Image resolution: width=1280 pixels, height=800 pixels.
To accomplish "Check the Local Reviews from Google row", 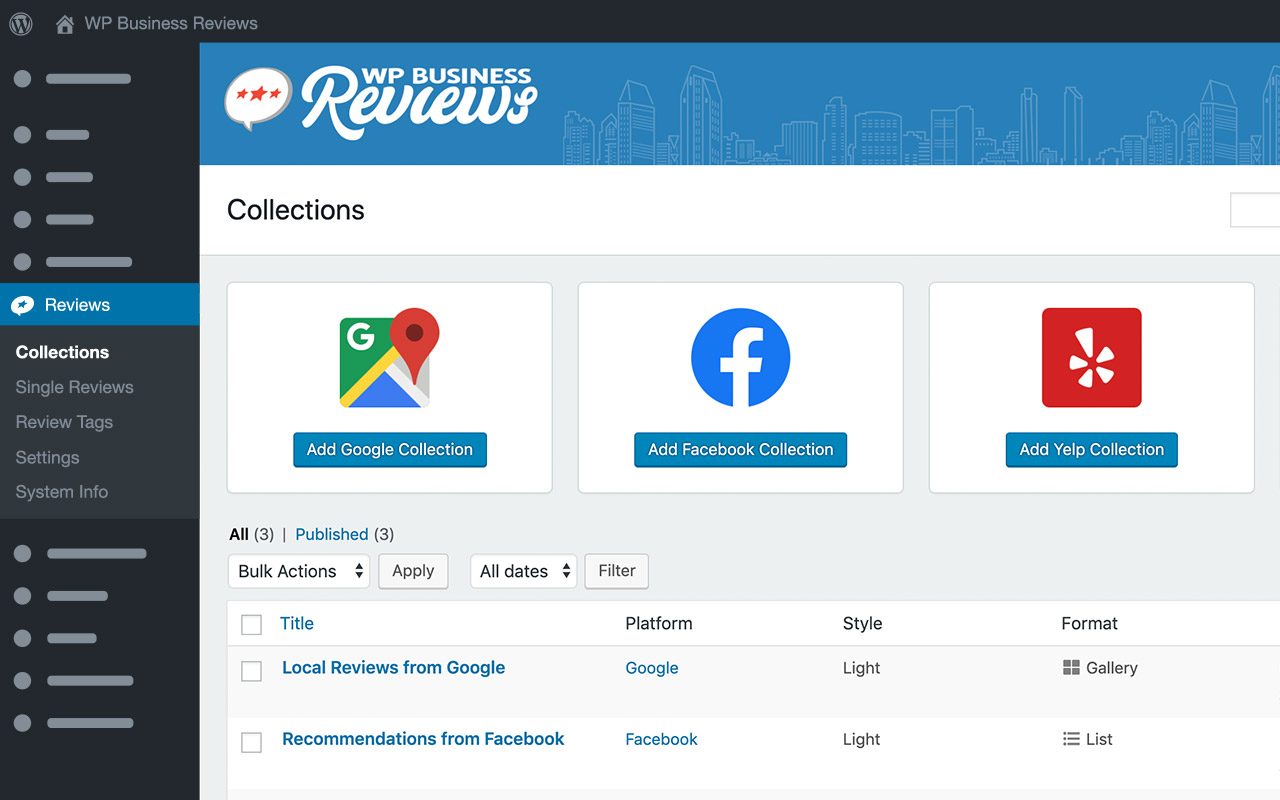I will click(251, 671).
